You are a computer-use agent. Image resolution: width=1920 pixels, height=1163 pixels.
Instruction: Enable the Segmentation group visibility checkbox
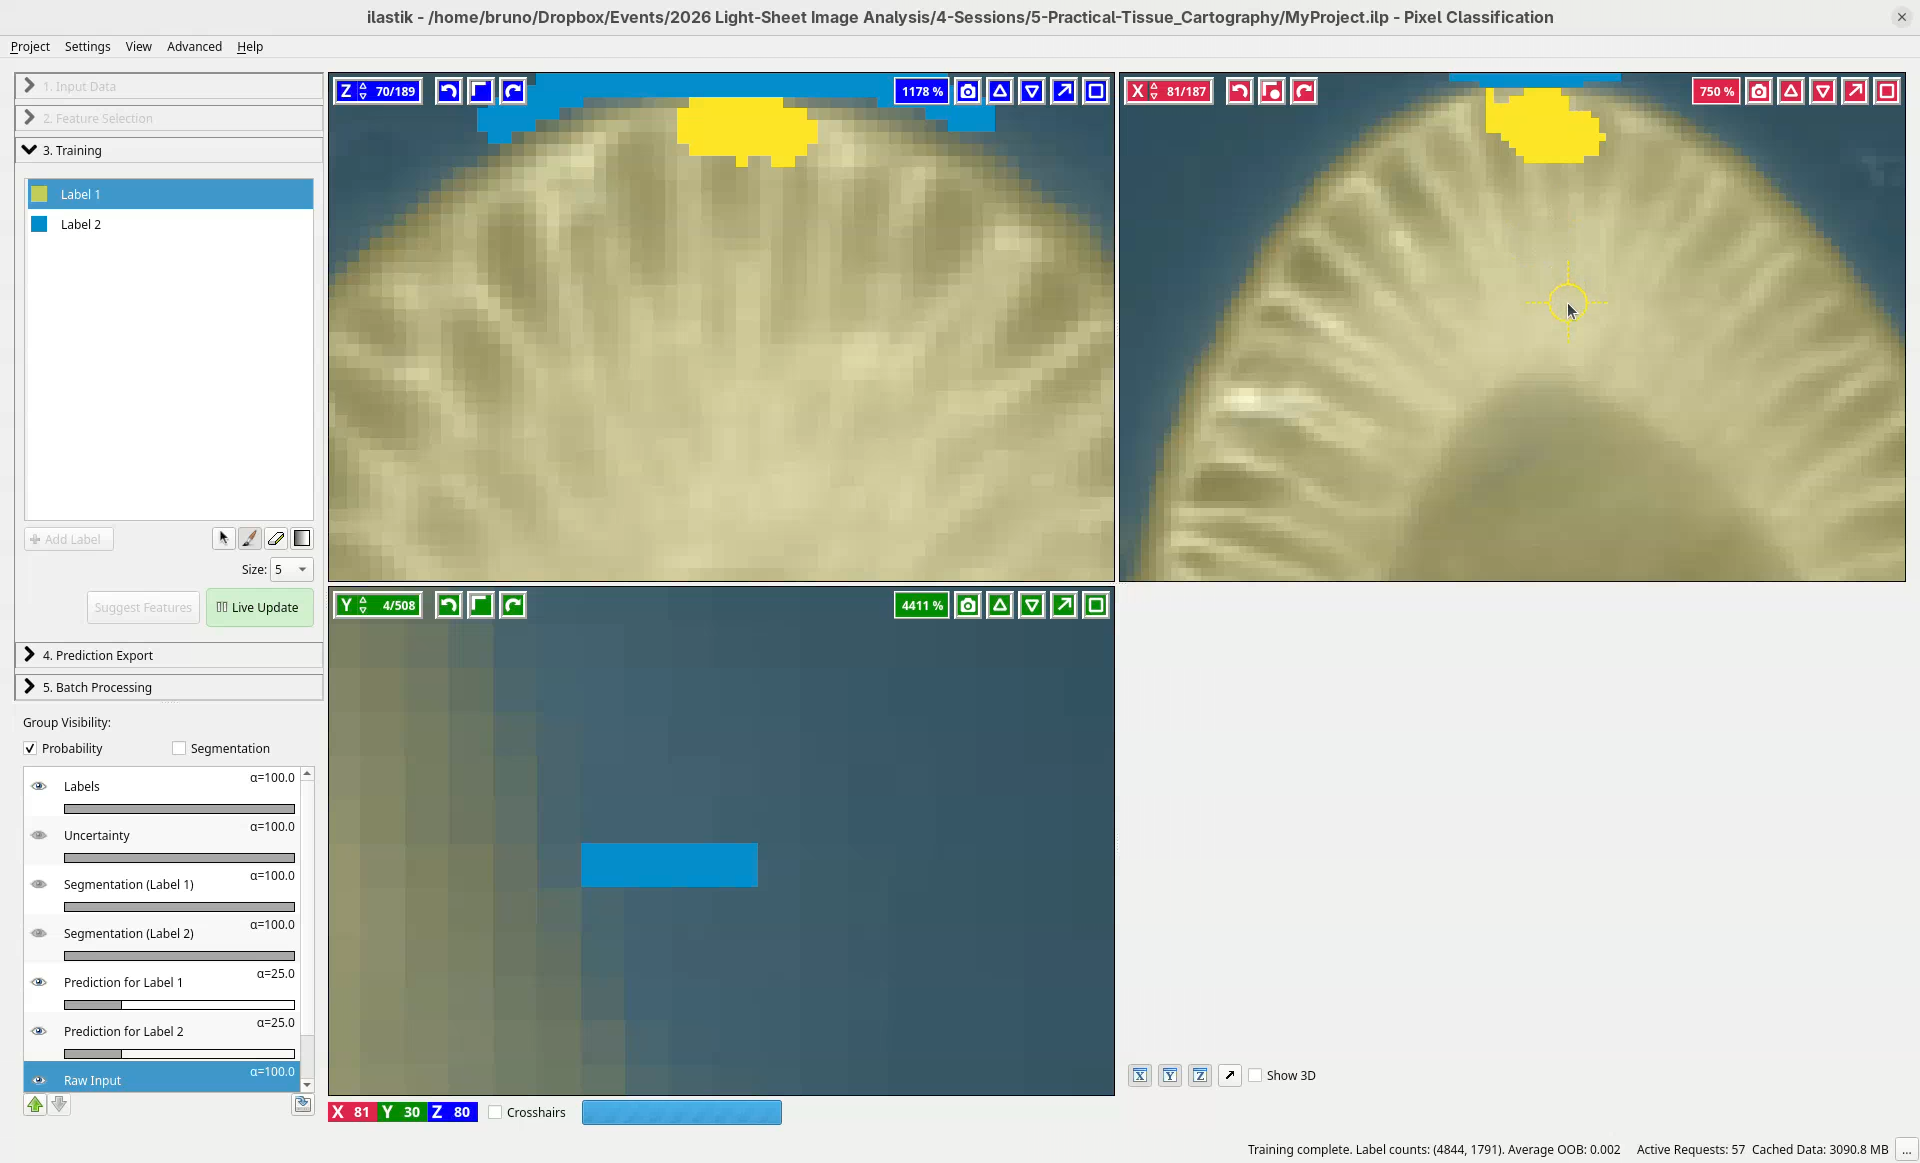[x=179, y=748]
